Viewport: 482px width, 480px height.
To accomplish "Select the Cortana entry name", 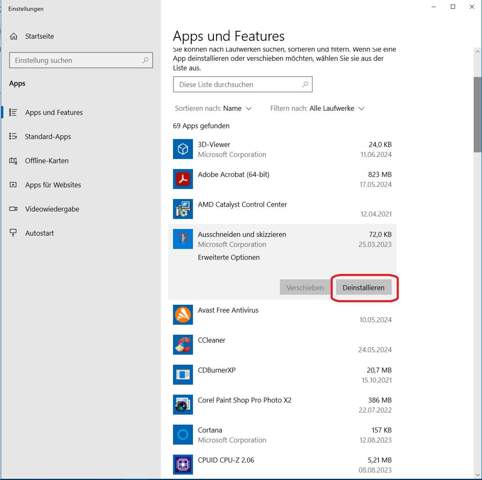I will click(210, 430).
